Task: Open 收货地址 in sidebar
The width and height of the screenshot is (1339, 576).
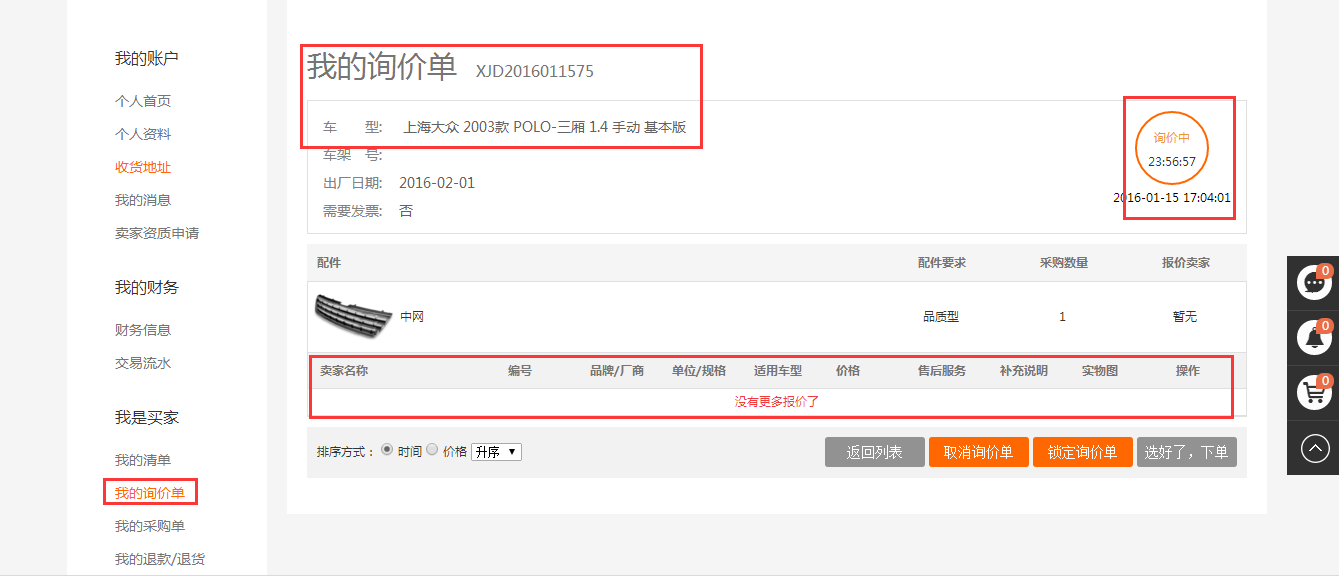Action: pos(143,167)
